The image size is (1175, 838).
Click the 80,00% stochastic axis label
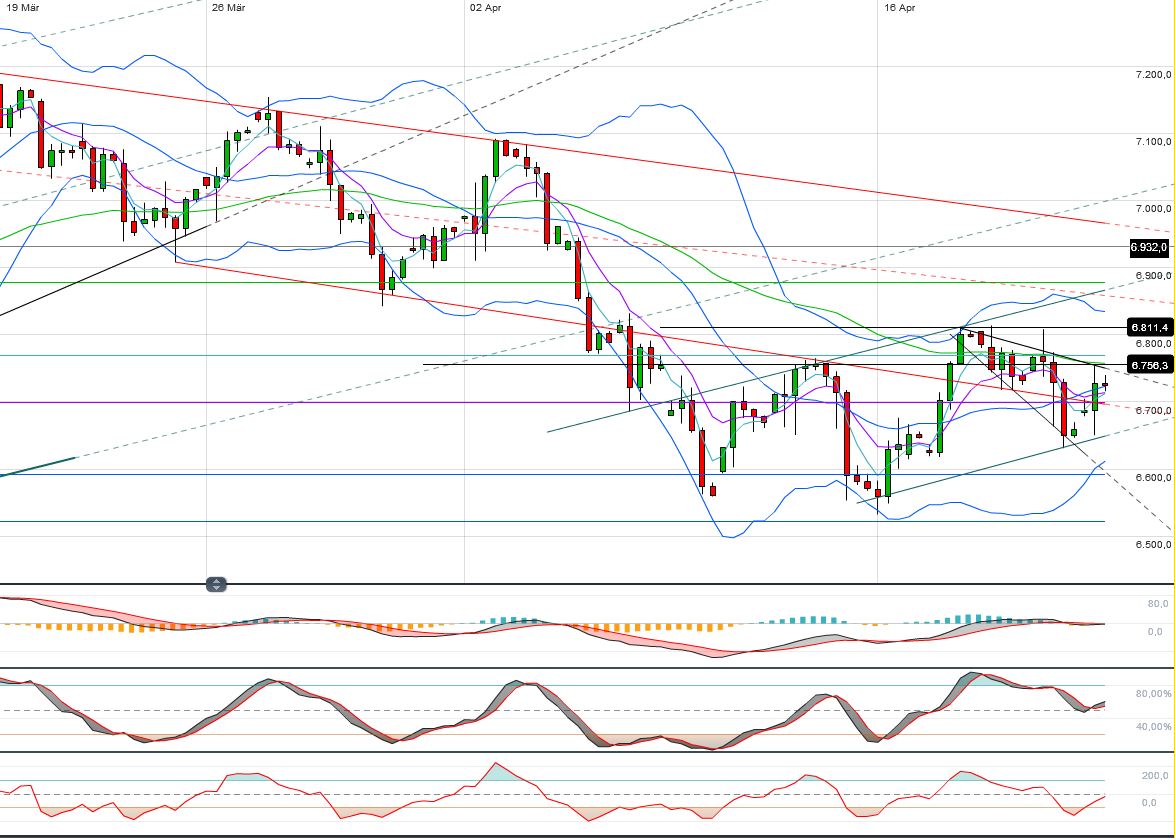tap(1154, 694)
